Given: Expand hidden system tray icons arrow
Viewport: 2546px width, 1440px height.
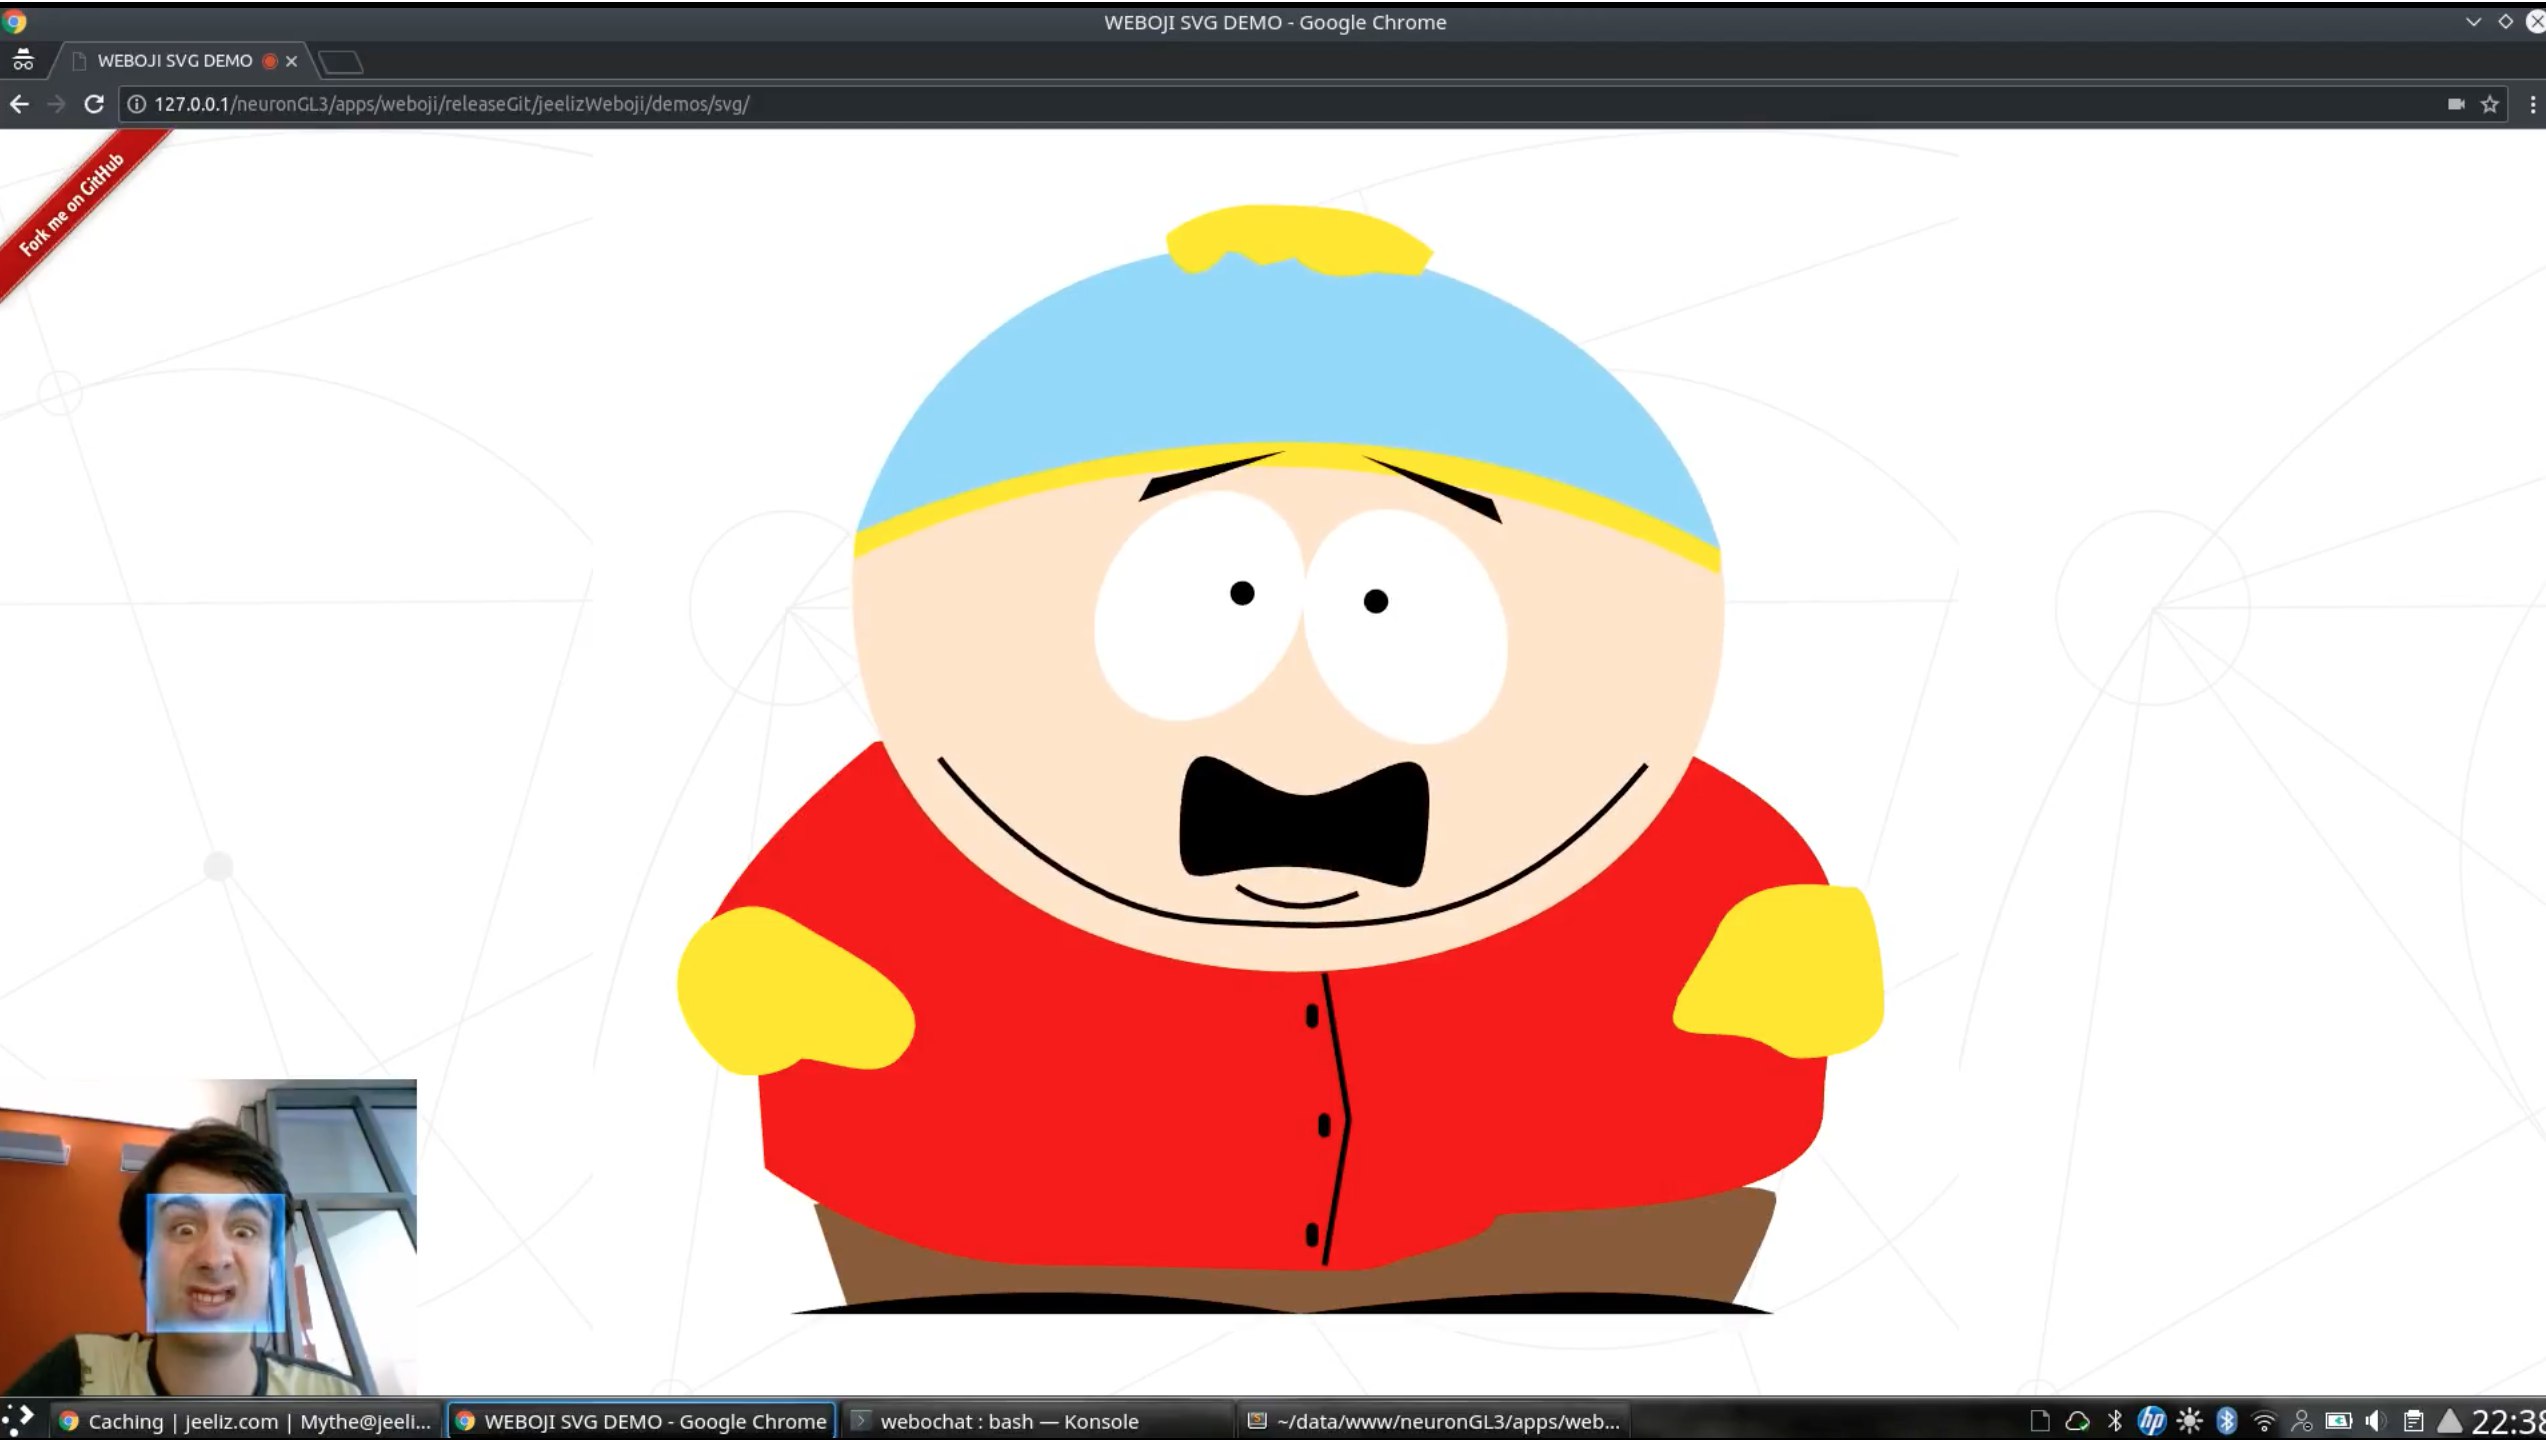Looking at the screenshot, I should [2450, 1421].
